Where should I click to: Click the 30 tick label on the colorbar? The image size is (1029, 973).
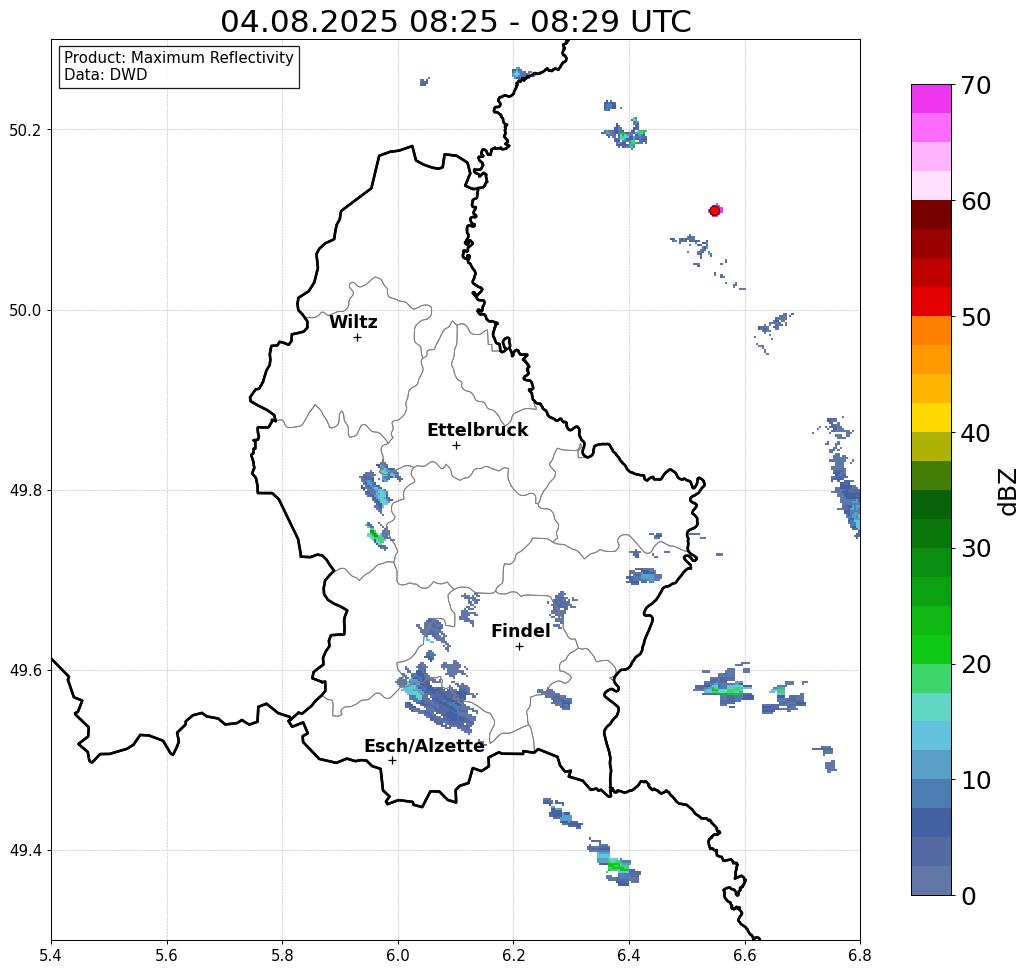pyautogui.click(x=976, y=549)
